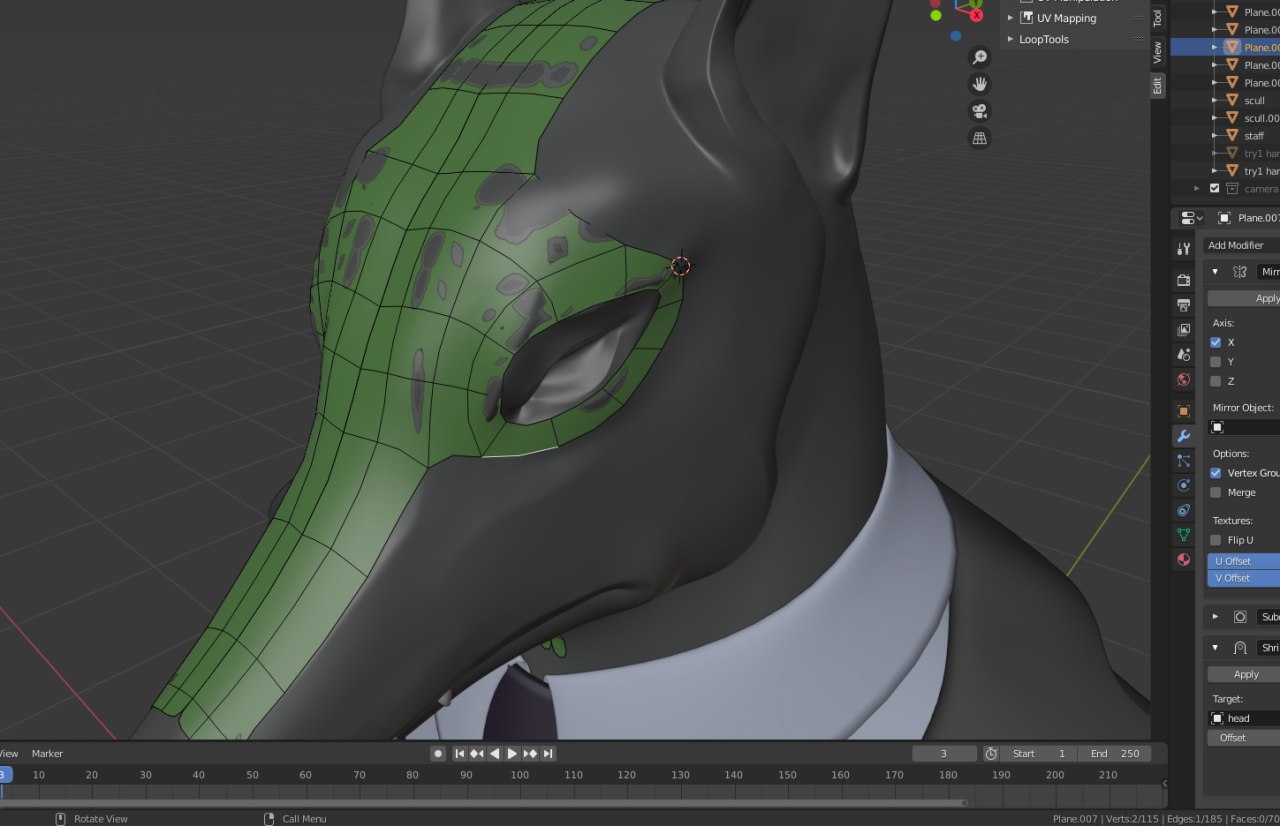Click the blue dot on navigation gizmo

pos(956,35)
